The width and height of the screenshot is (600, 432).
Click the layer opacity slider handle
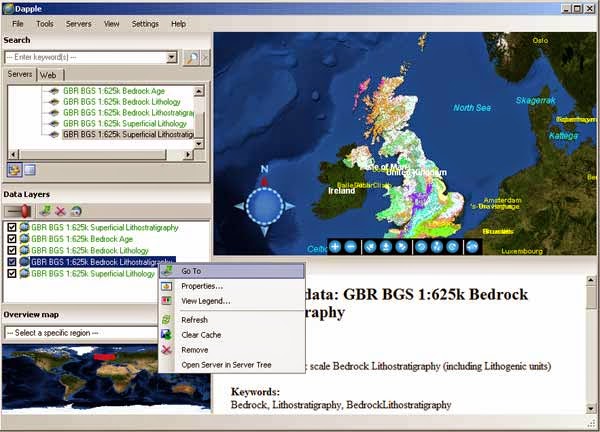(25, 211)
